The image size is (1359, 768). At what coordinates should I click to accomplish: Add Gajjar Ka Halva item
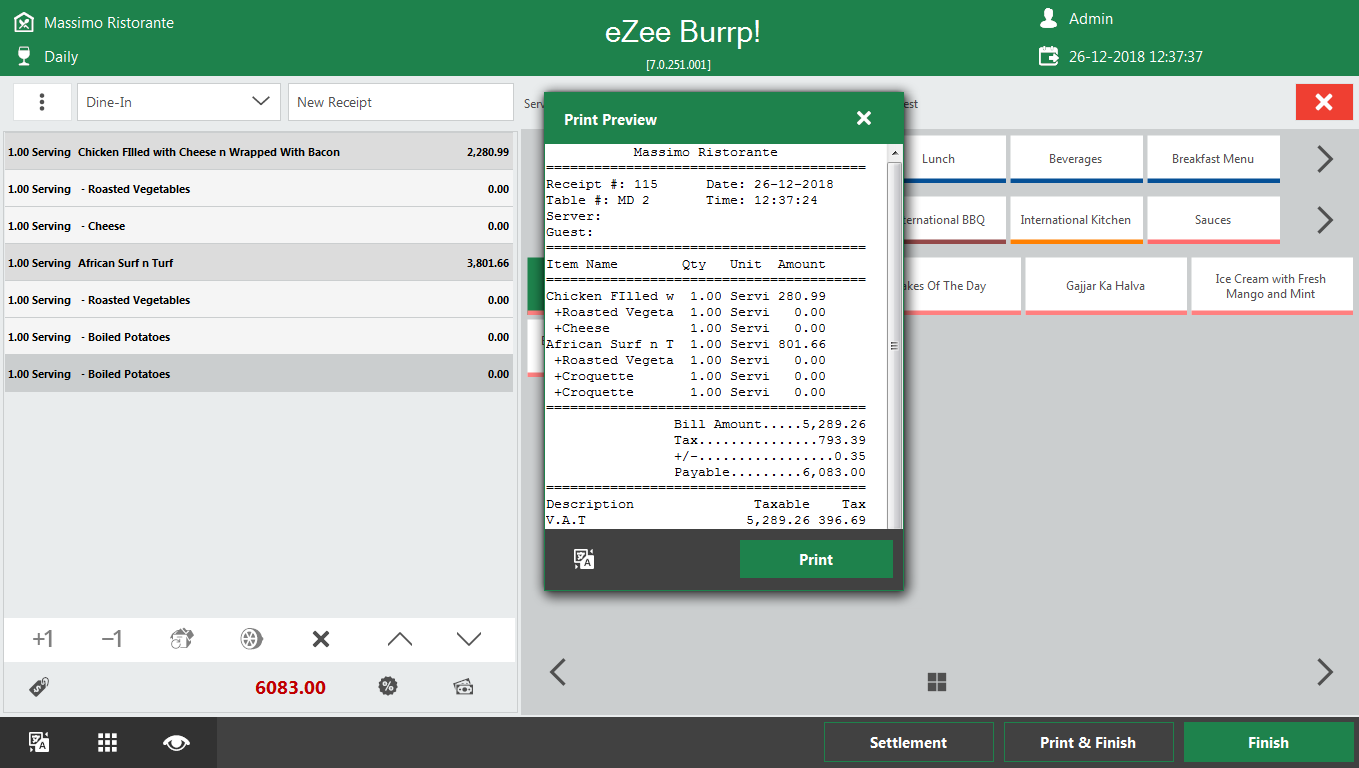tap(1105, 286)
